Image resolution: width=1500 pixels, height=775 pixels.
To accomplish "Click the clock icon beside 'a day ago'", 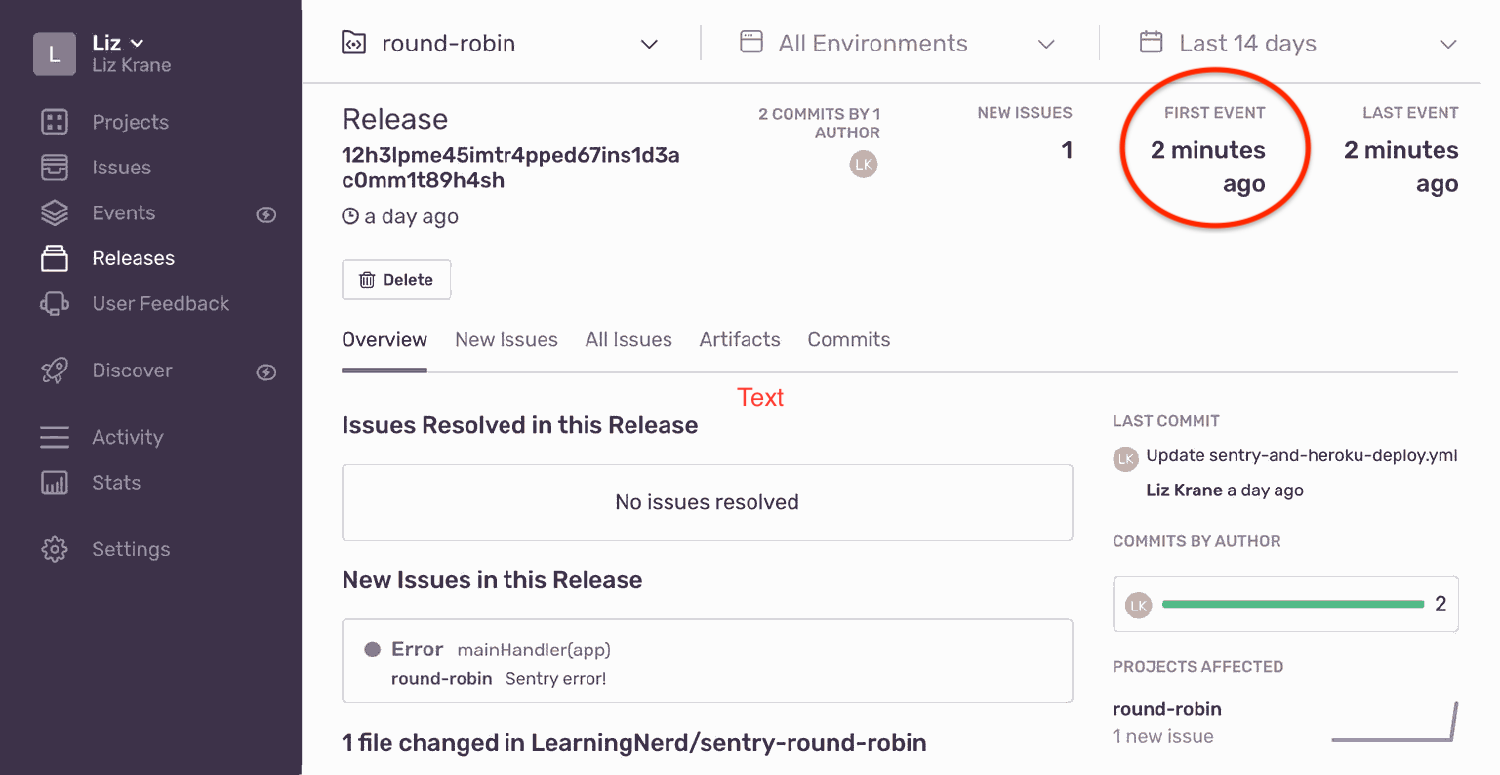I will [x=350, y=216].
